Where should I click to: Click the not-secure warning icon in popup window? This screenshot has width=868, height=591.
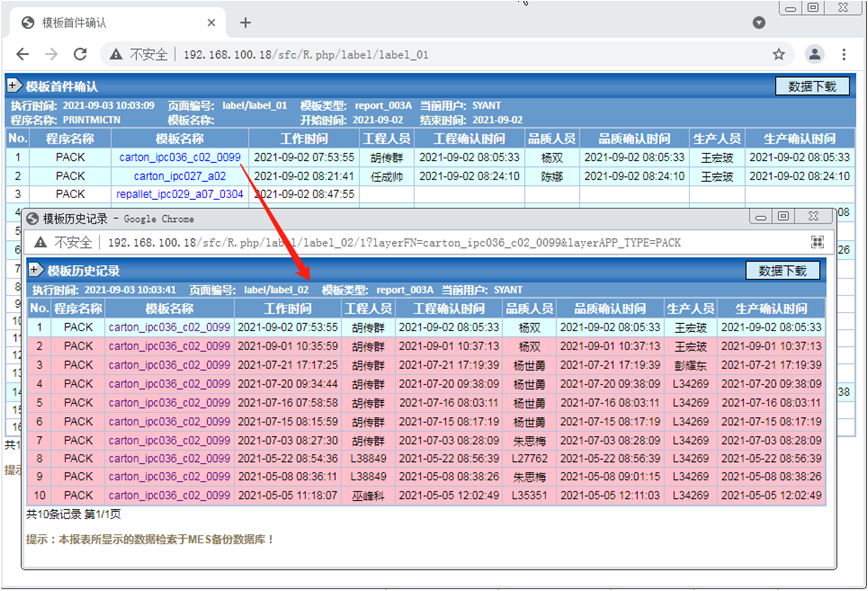coord(41,242)
